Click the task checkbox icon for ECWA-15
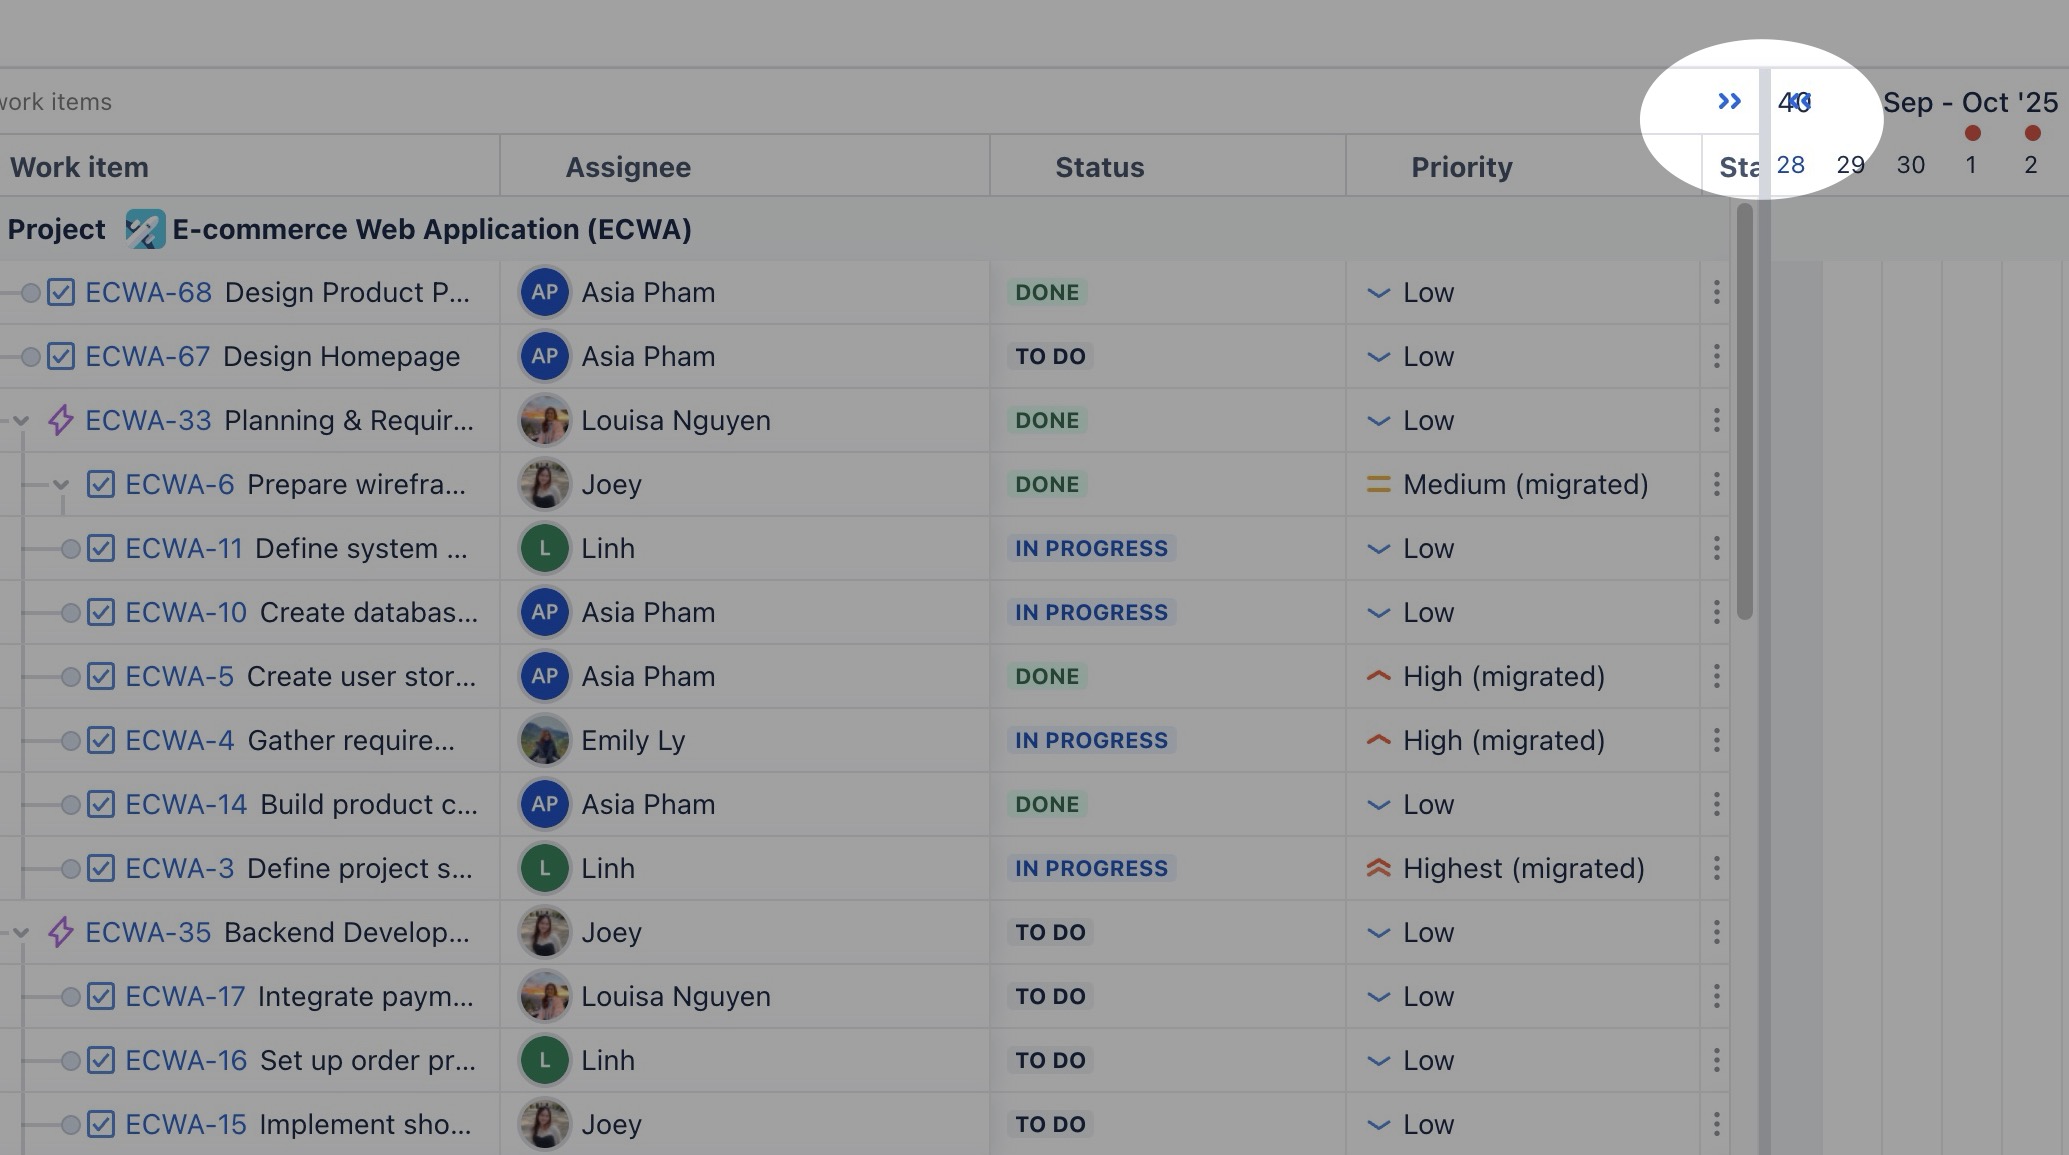This screenshot has width=2069, height=1155. pos(101,1124)
